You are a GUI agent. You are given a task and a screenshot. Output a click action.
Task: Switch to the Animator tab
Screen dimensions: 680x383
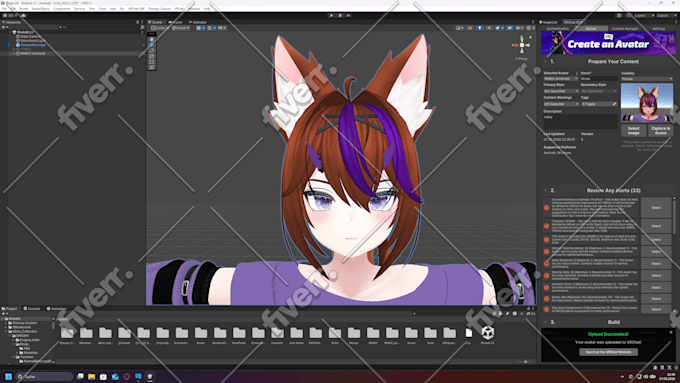pyautogui.click(x=198, y=22)
